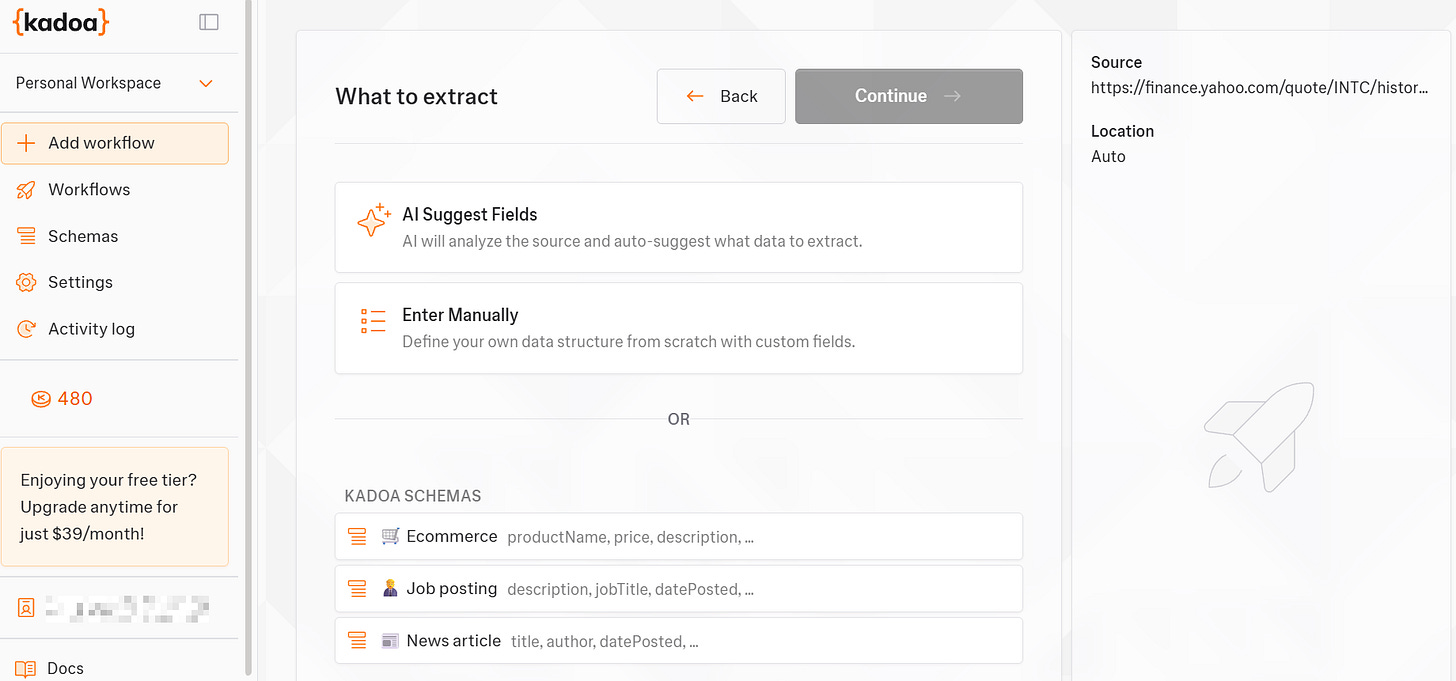Click the Enter Manually list icon
1456x681 pixels.
click(373, 321)
